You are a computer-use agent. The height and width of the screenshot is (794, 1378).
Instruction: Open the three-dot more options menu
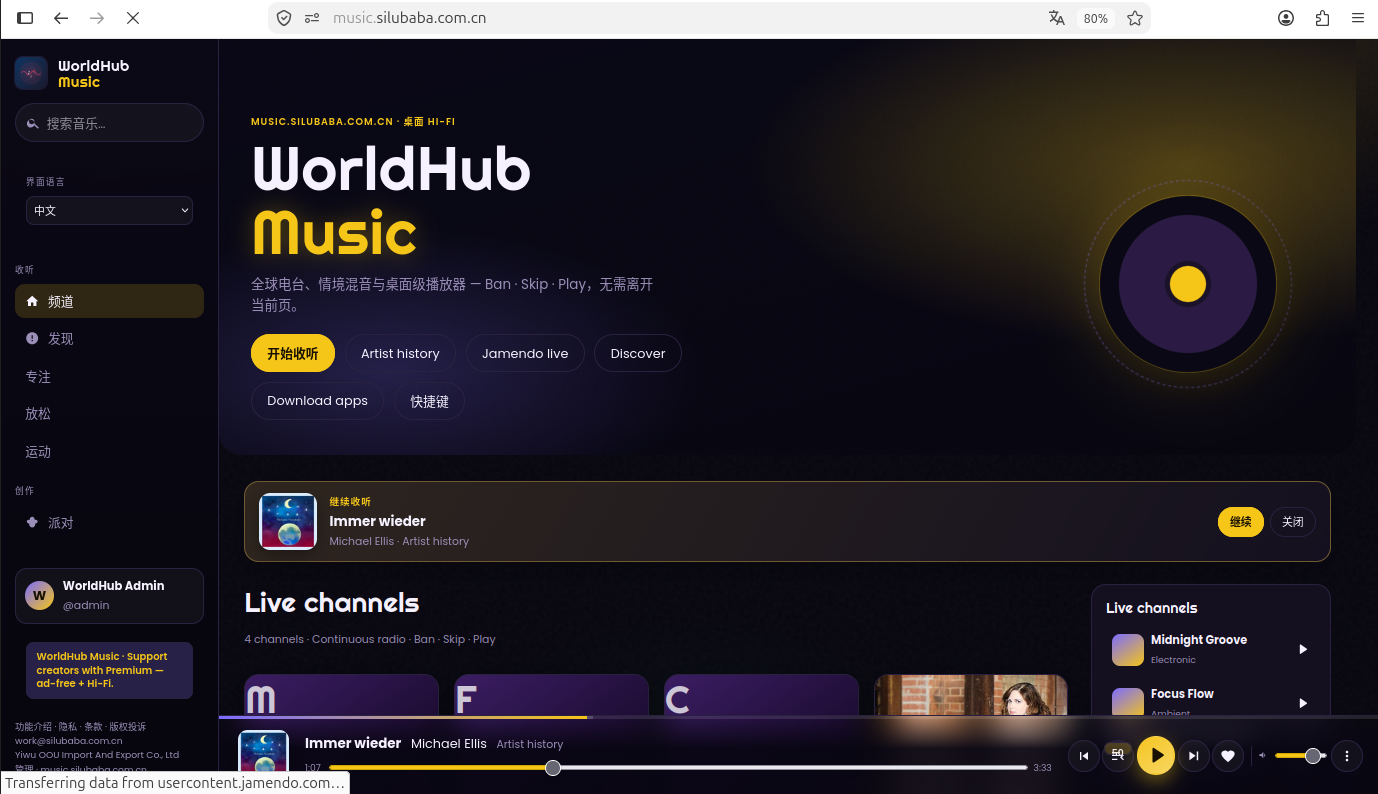coord(1347,756)
